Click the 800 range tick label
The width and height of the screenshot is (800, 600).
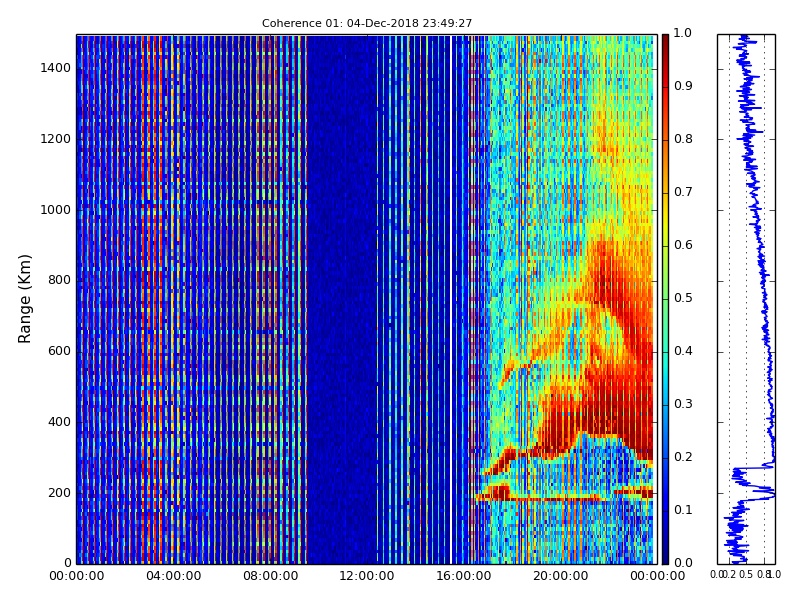click(x=59, y=280)
